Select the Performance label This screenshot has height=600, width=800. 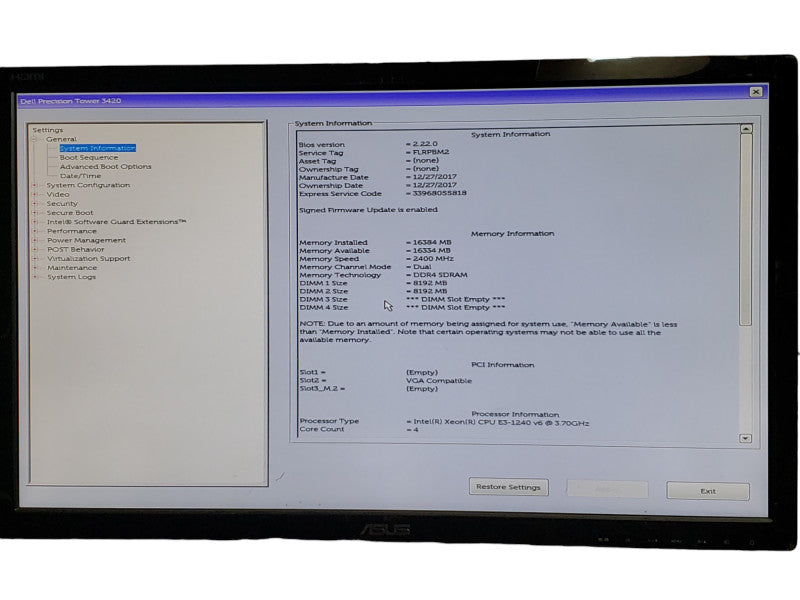71,231
